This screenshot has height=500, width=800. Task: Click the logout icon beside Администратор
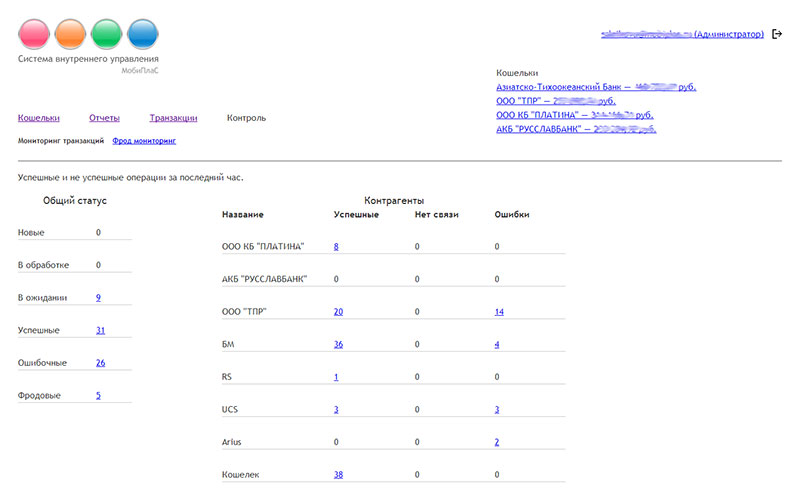777,34
